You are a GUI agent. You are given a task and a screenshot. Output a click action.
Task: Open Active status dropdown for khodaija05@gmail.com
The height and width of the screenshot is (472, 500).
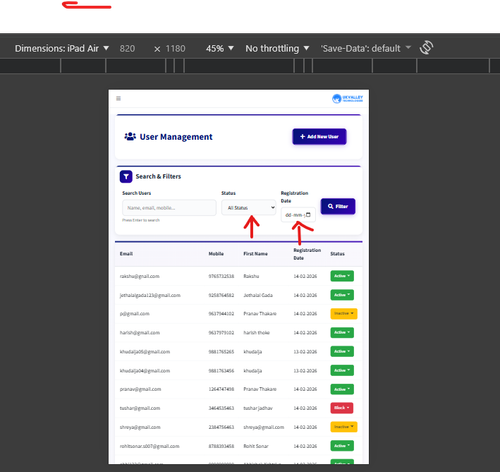[x=342, y=351]
